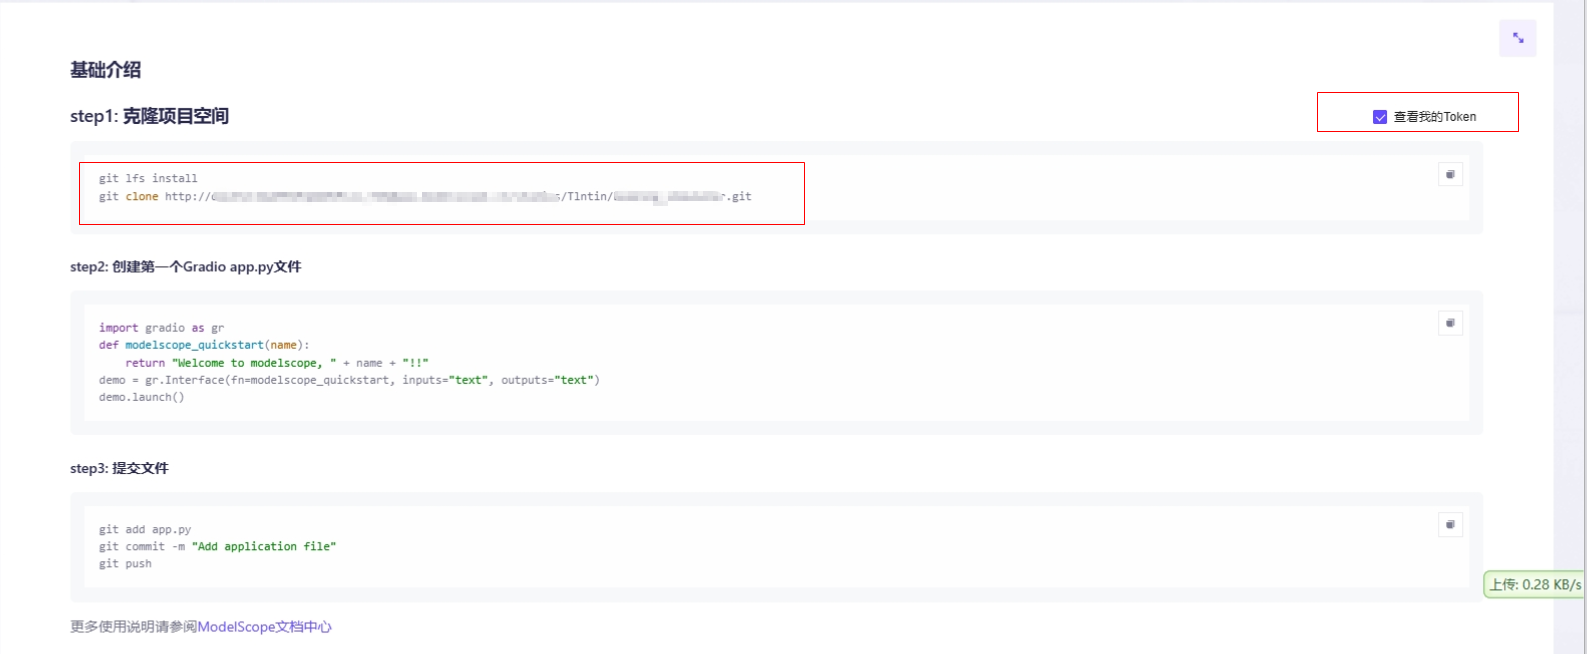Click the git clone command line
Viewport: 1587px width, 654px height.
(425, 196)
